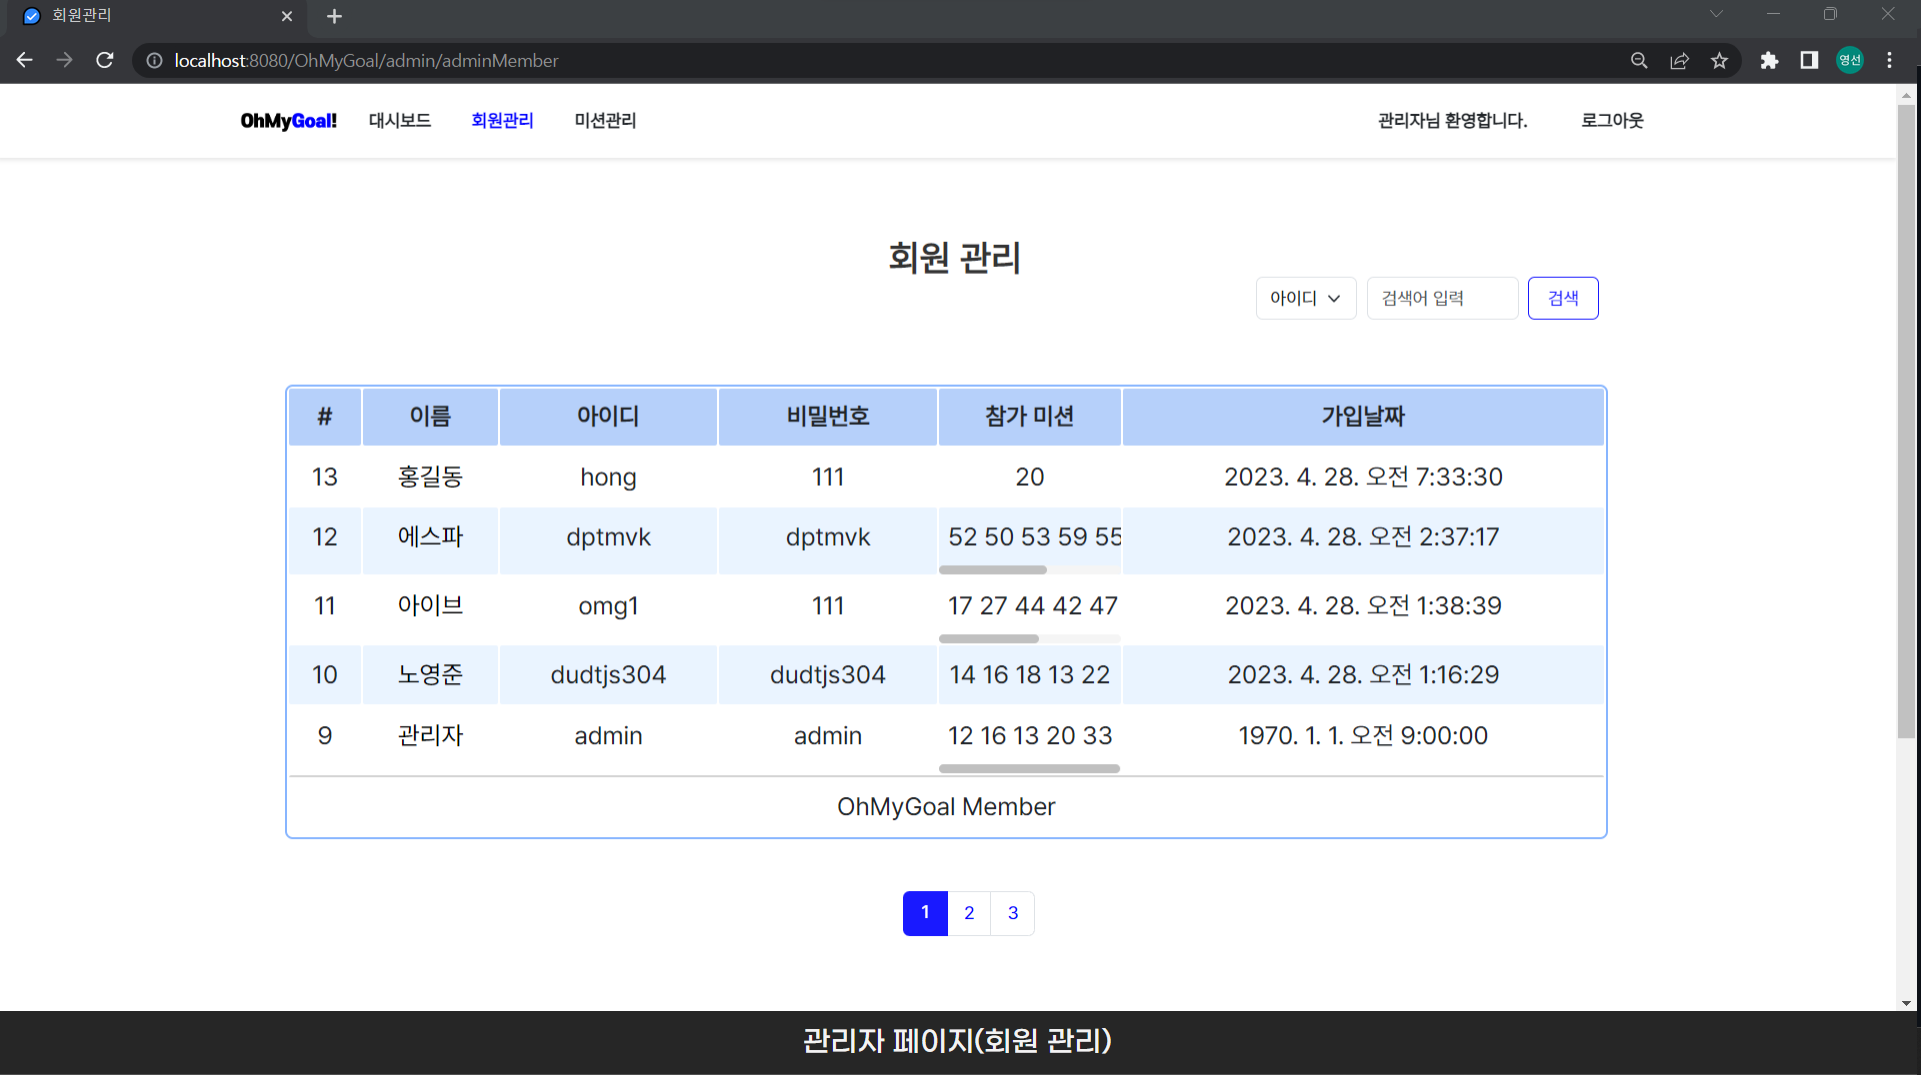The image size is (1921, 1075).
Task: Expand the 아이디 search type dropdown
Action: coord(1306,298)
